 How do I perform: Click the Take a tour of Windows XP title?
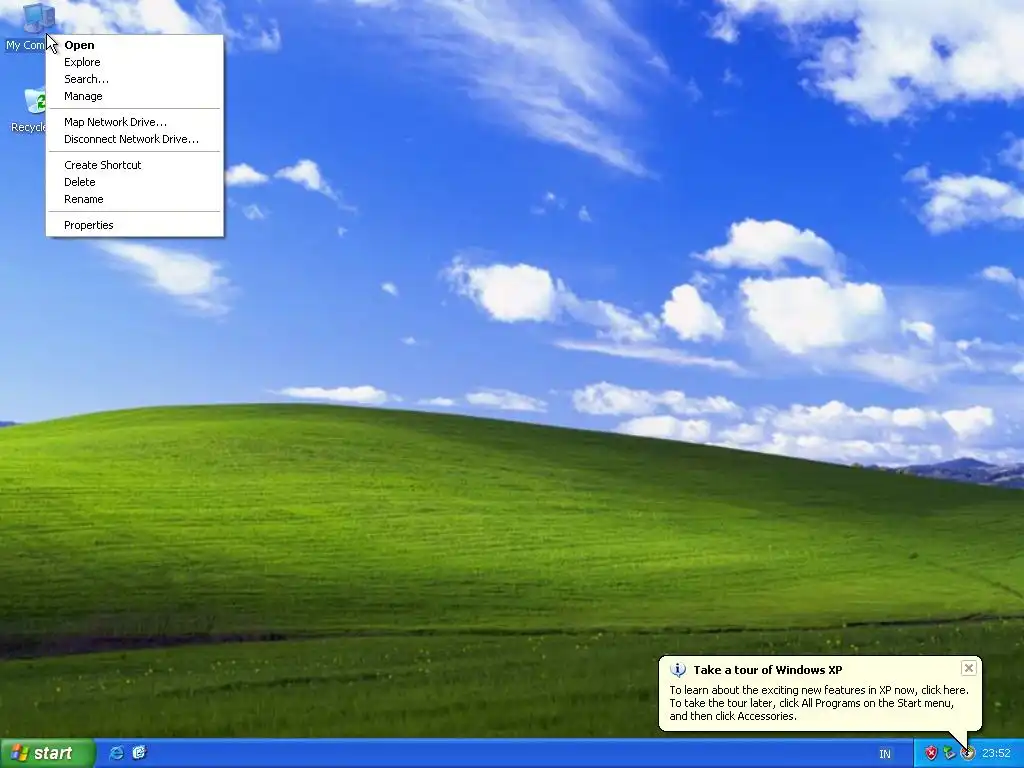767,670
